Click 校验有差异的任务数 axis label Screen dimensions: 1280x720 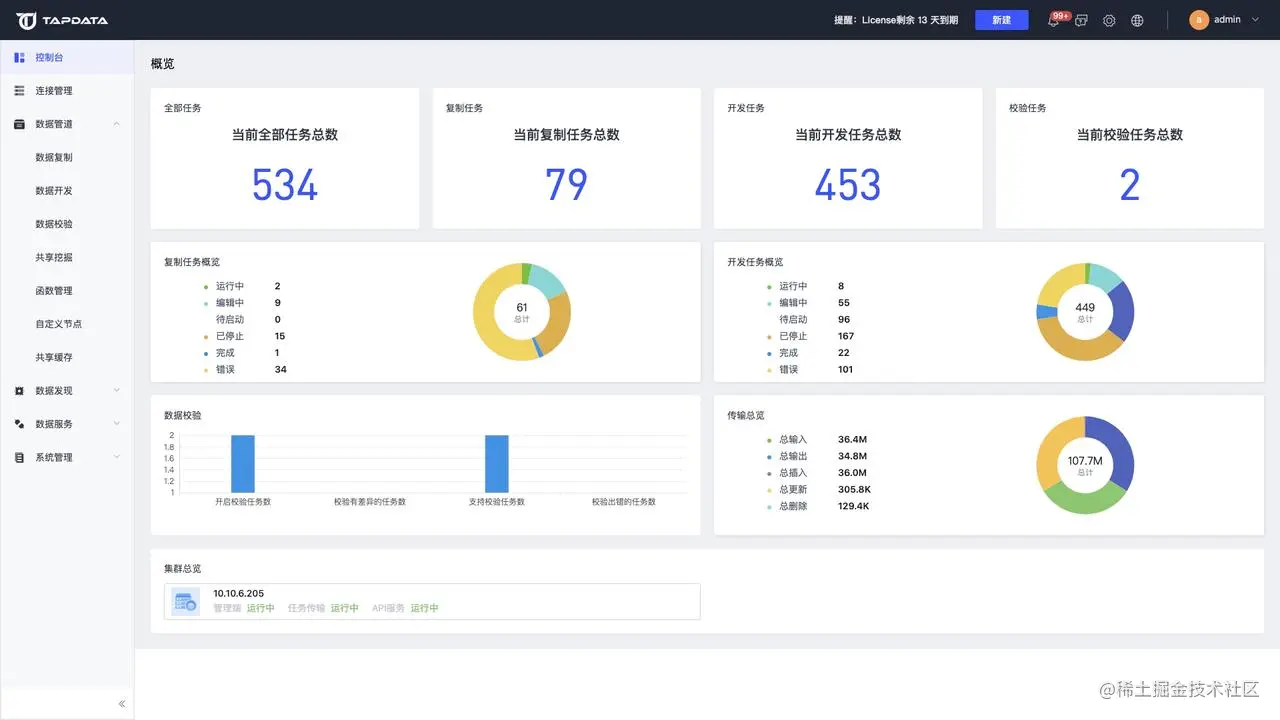(370, 502)
